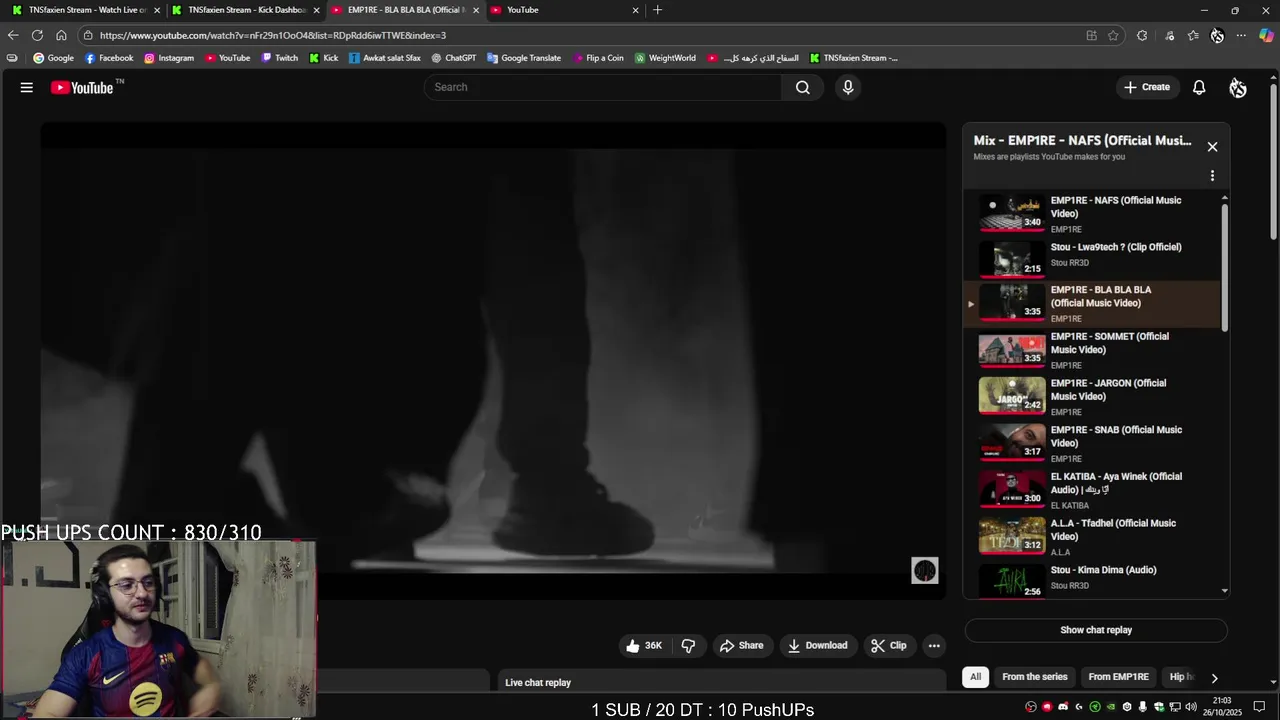This screenshot has width=1280, height=720.
Task: Open the Google bookmark
Action: point(53,58)
